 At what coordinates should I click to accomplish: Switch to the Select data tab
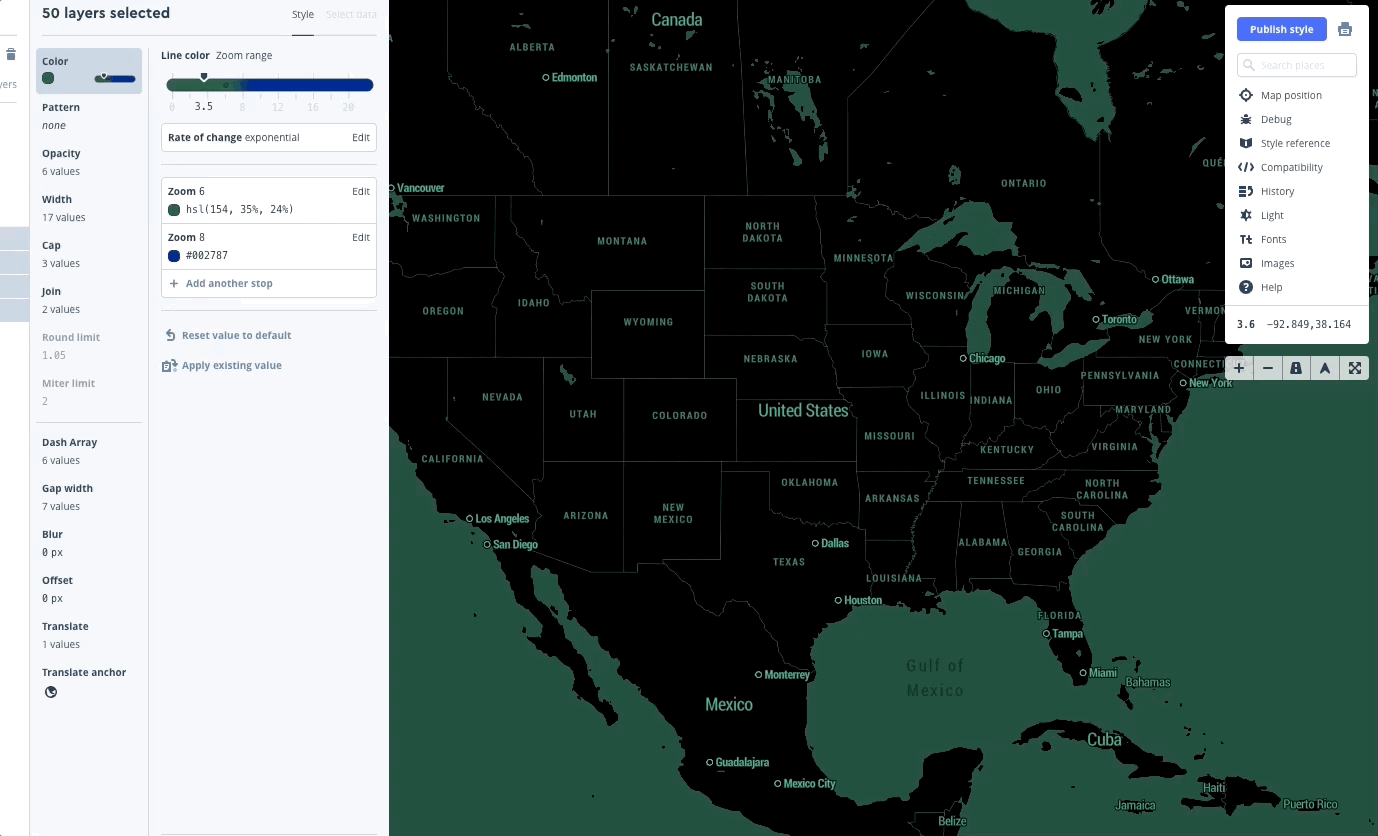pyautogui.click(x=352, y=15)
